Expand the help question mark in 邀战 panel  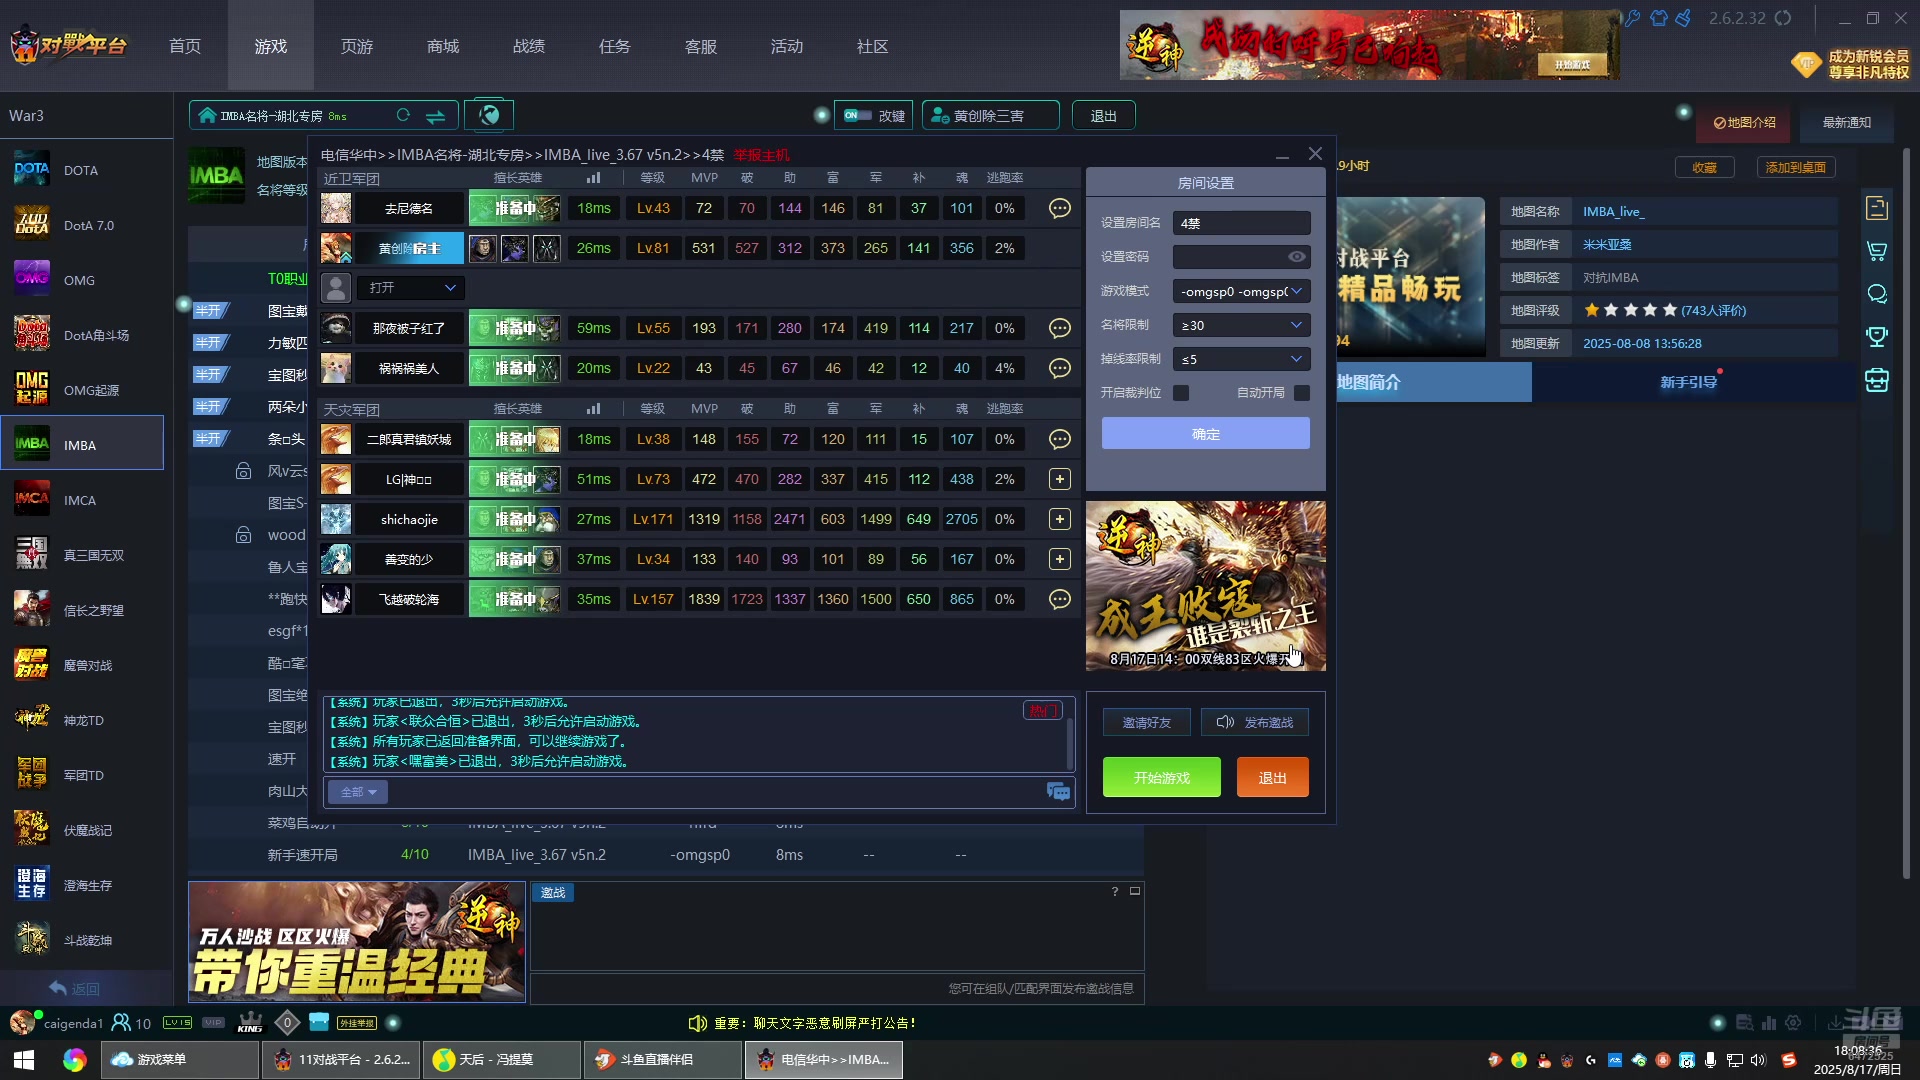1115,891
